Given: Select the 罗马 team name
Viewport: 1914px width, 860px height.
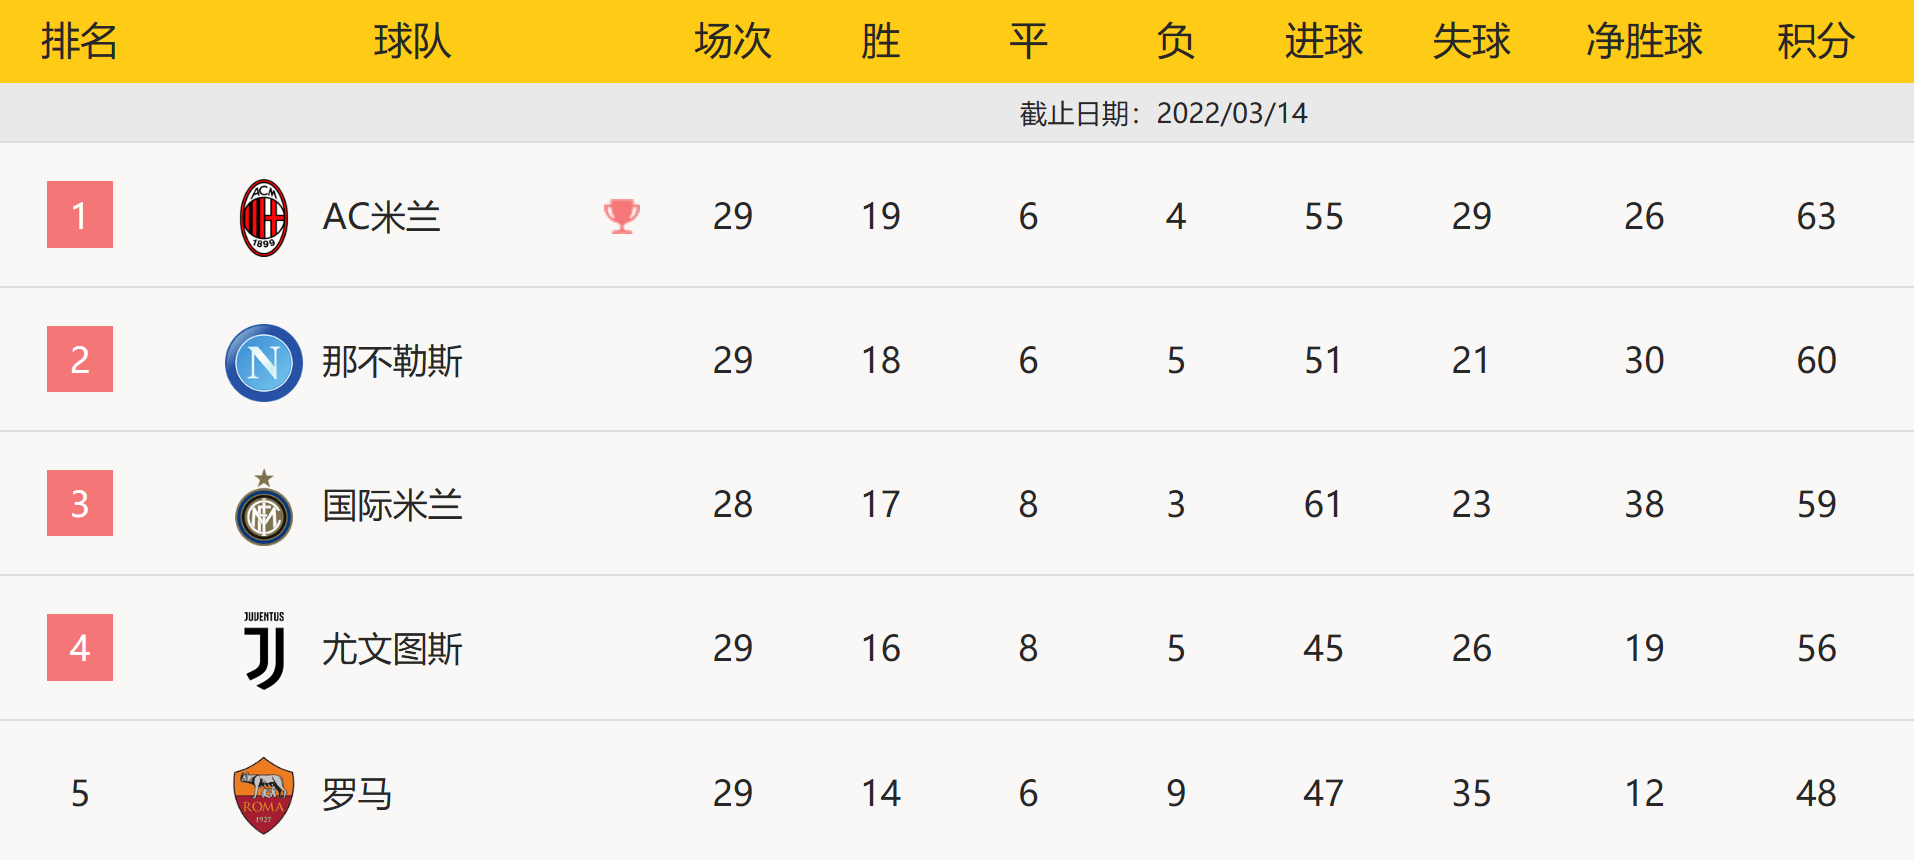Looking at the screenshot, I should click(x=357, y=794).
